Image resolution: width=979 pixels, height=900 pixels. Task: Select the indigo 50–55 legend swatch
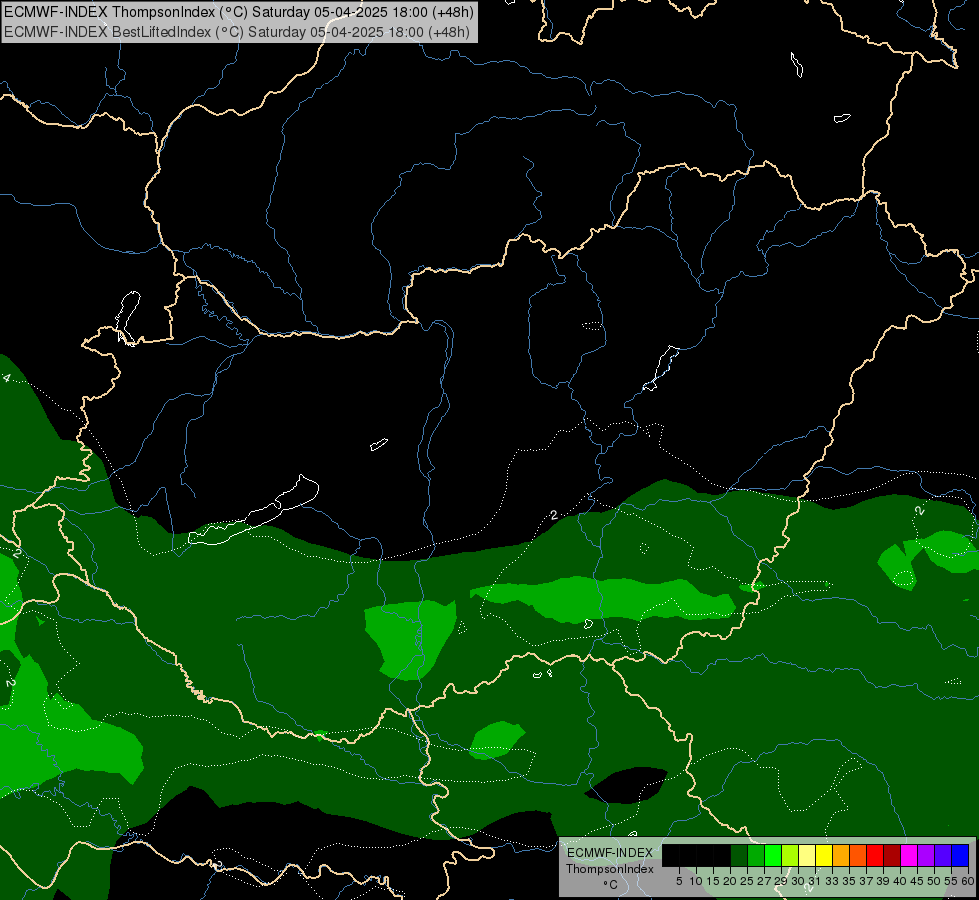point(943,855)
